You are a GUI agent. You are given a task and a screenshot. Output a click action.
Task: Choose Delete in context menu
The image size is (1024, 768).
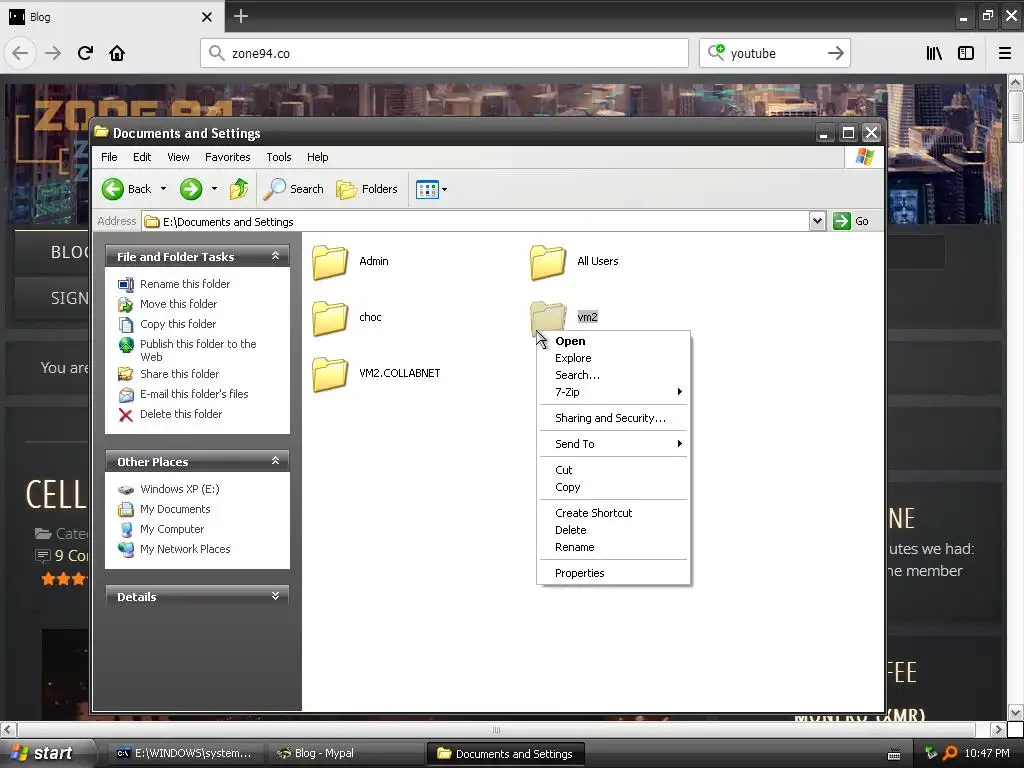coord(613,530)
